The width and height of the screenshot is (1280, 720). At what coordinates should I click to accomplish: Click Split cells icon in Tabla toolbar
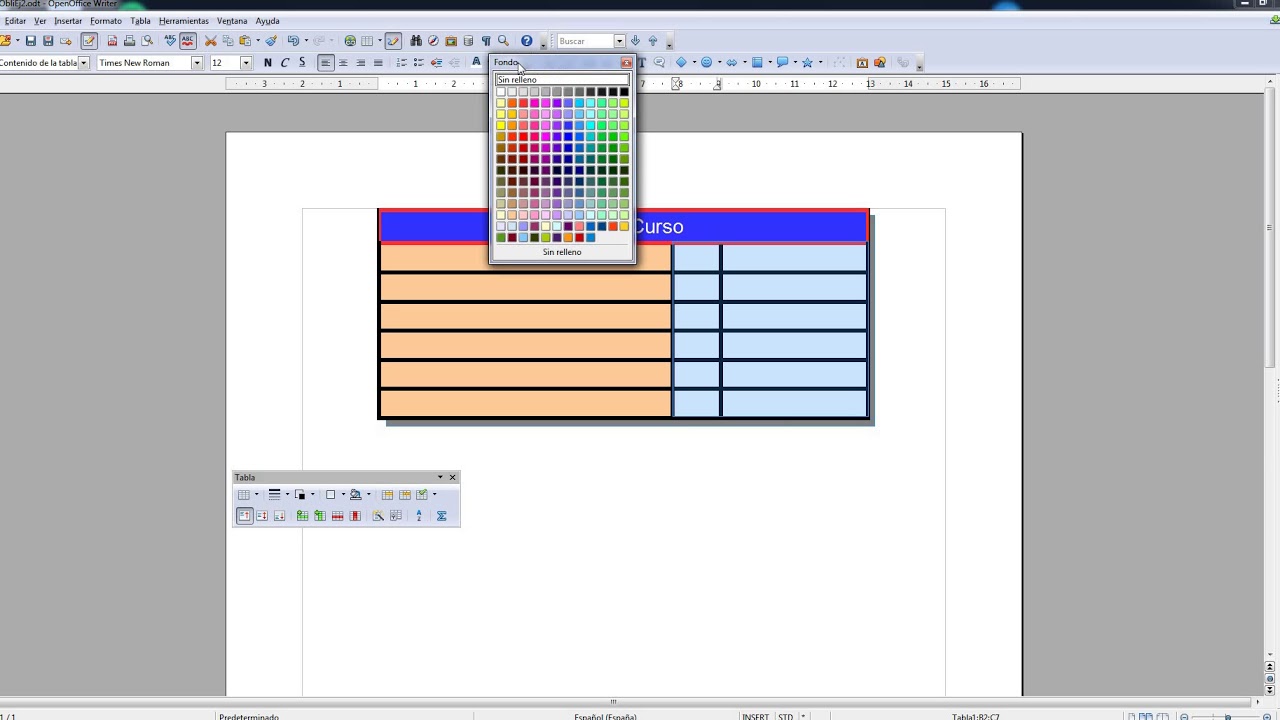pyautogui.click(x=405, y=494)
